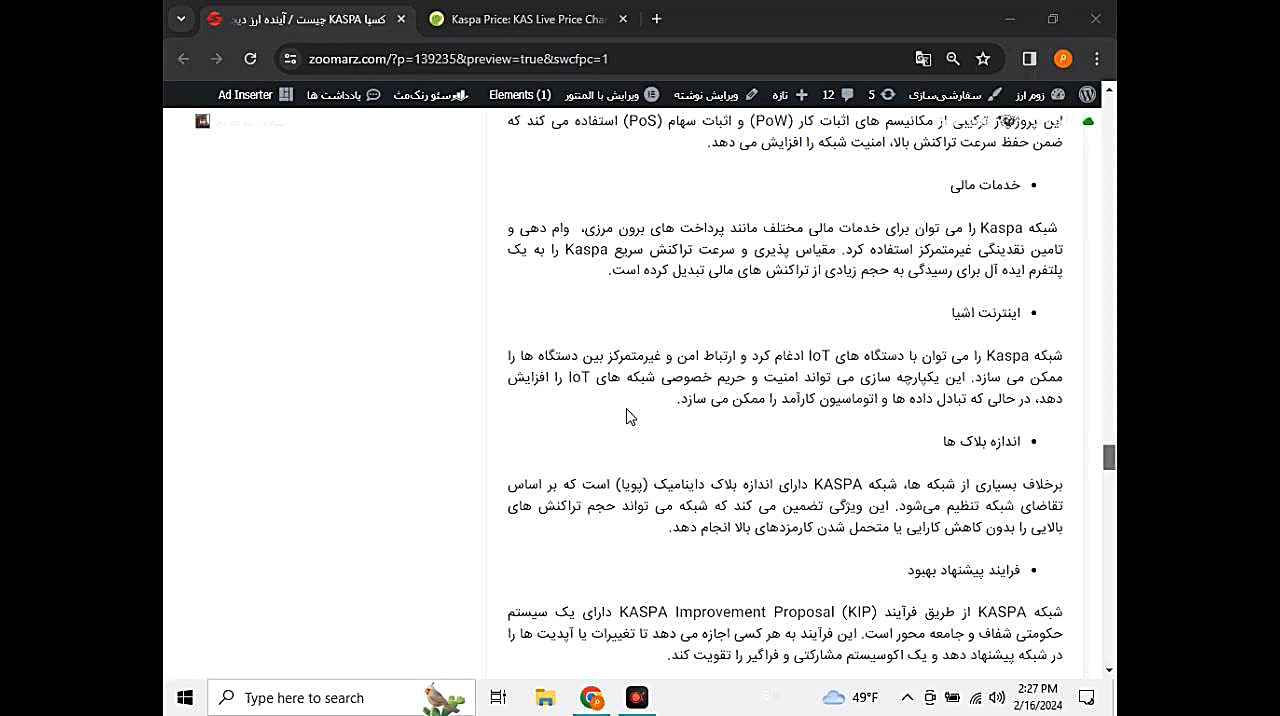Open the Windows Start menu
Image resolution: width=1280 pixels, height=716 pixels.
(185, 697)
